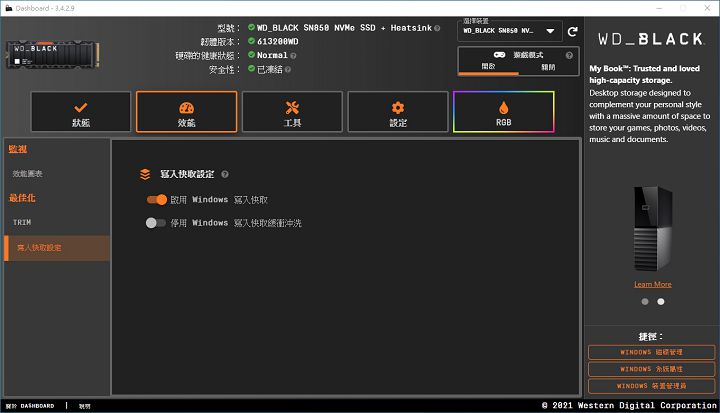Screen dimensions: 720x413
Task: Open the 工具 tab with wrench icon
Action: (292, 112)
